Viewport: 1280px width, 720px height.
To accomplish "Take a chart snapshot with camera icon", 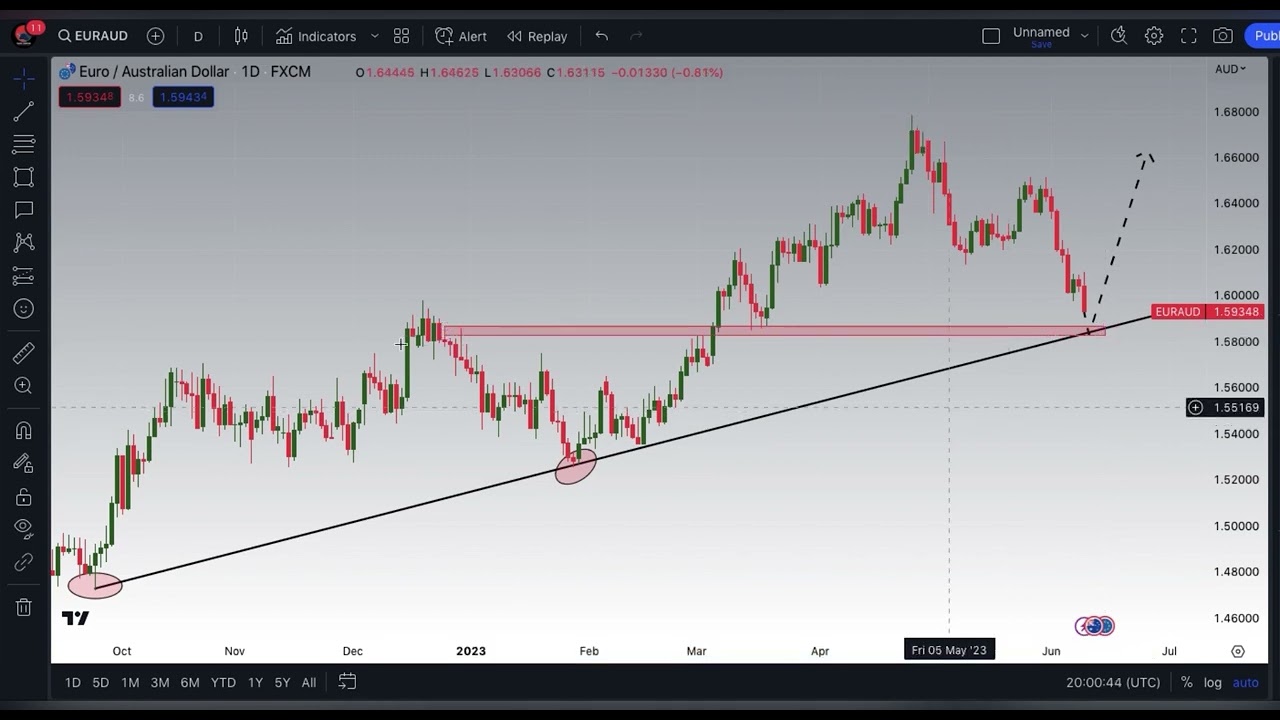I will 1223,36.
